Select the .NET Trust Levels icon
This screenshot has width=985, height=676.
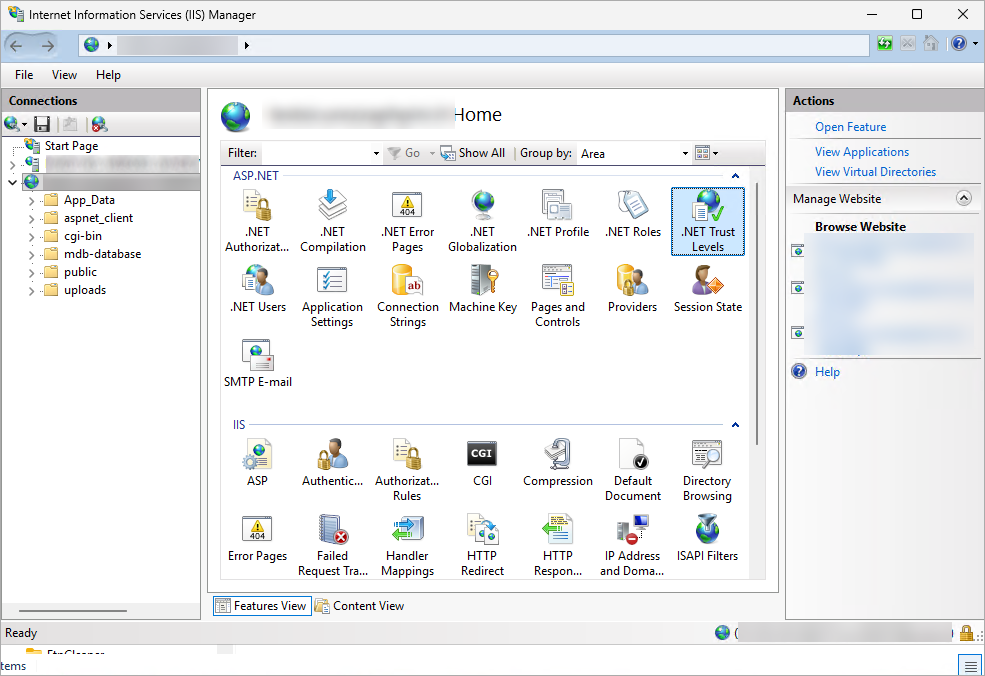[708, 221]
